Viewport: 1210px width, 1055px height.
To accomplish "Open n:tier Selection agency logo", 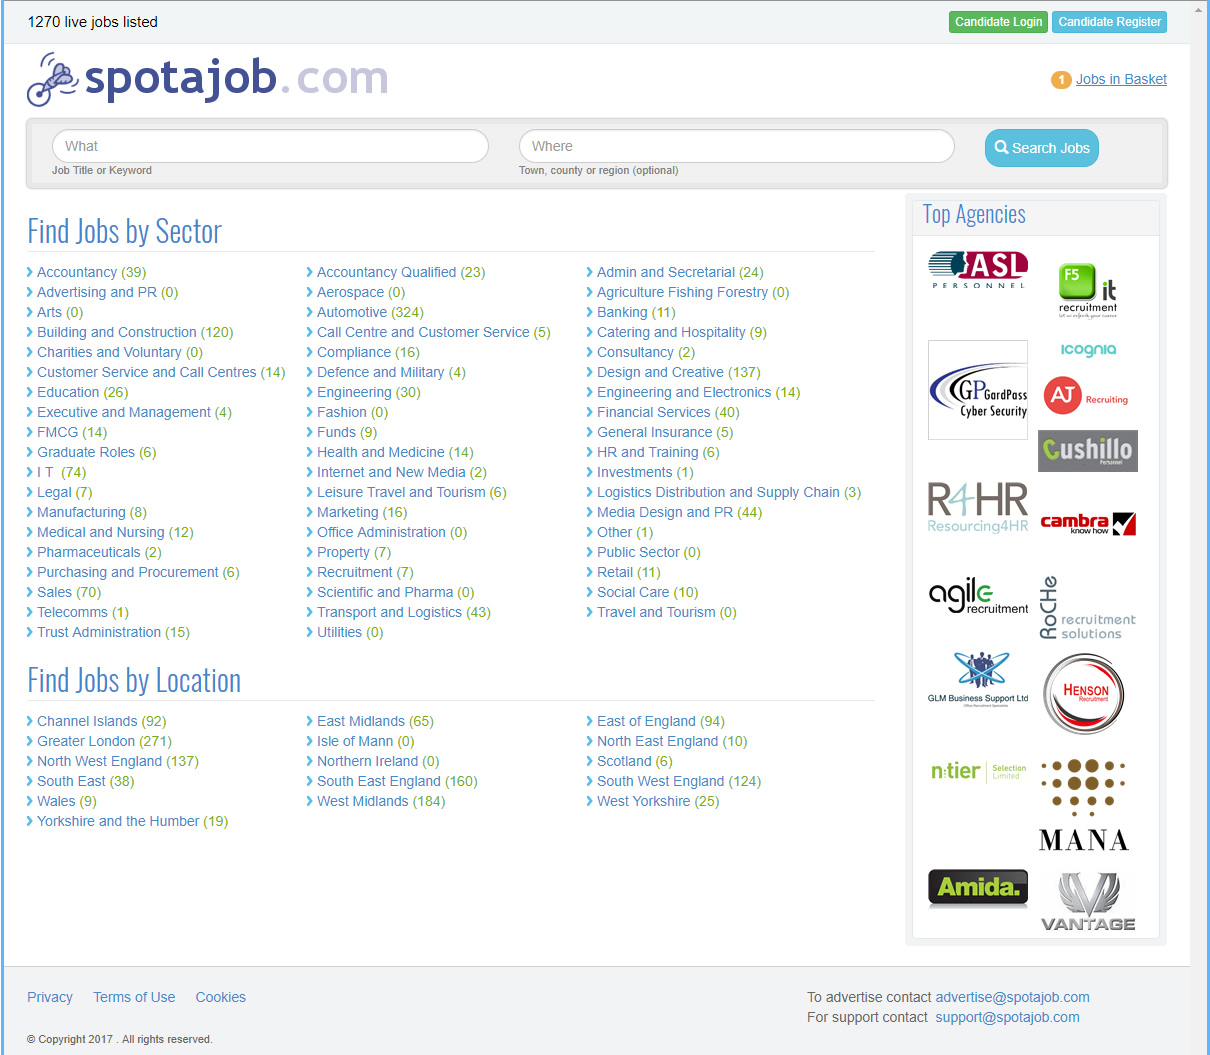I will [978, 771].
